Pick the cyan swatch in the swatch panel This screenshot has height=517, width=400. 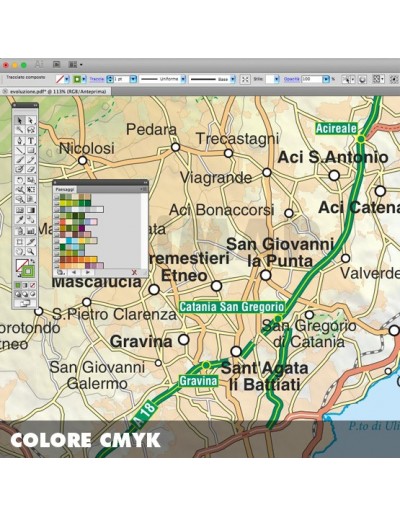69,241
